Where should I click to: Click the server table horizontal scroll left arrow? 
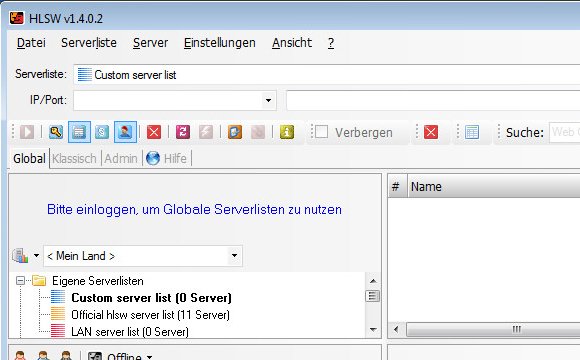point(396,329)
